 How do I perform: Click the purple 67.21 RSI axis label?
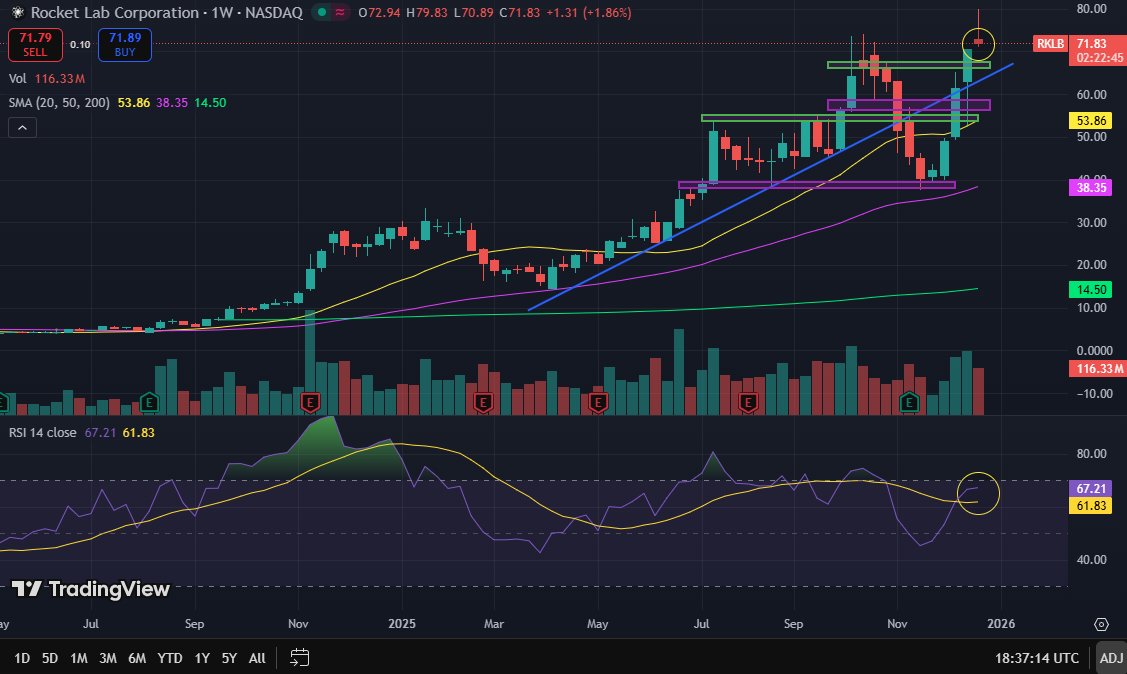point(1090,489)
